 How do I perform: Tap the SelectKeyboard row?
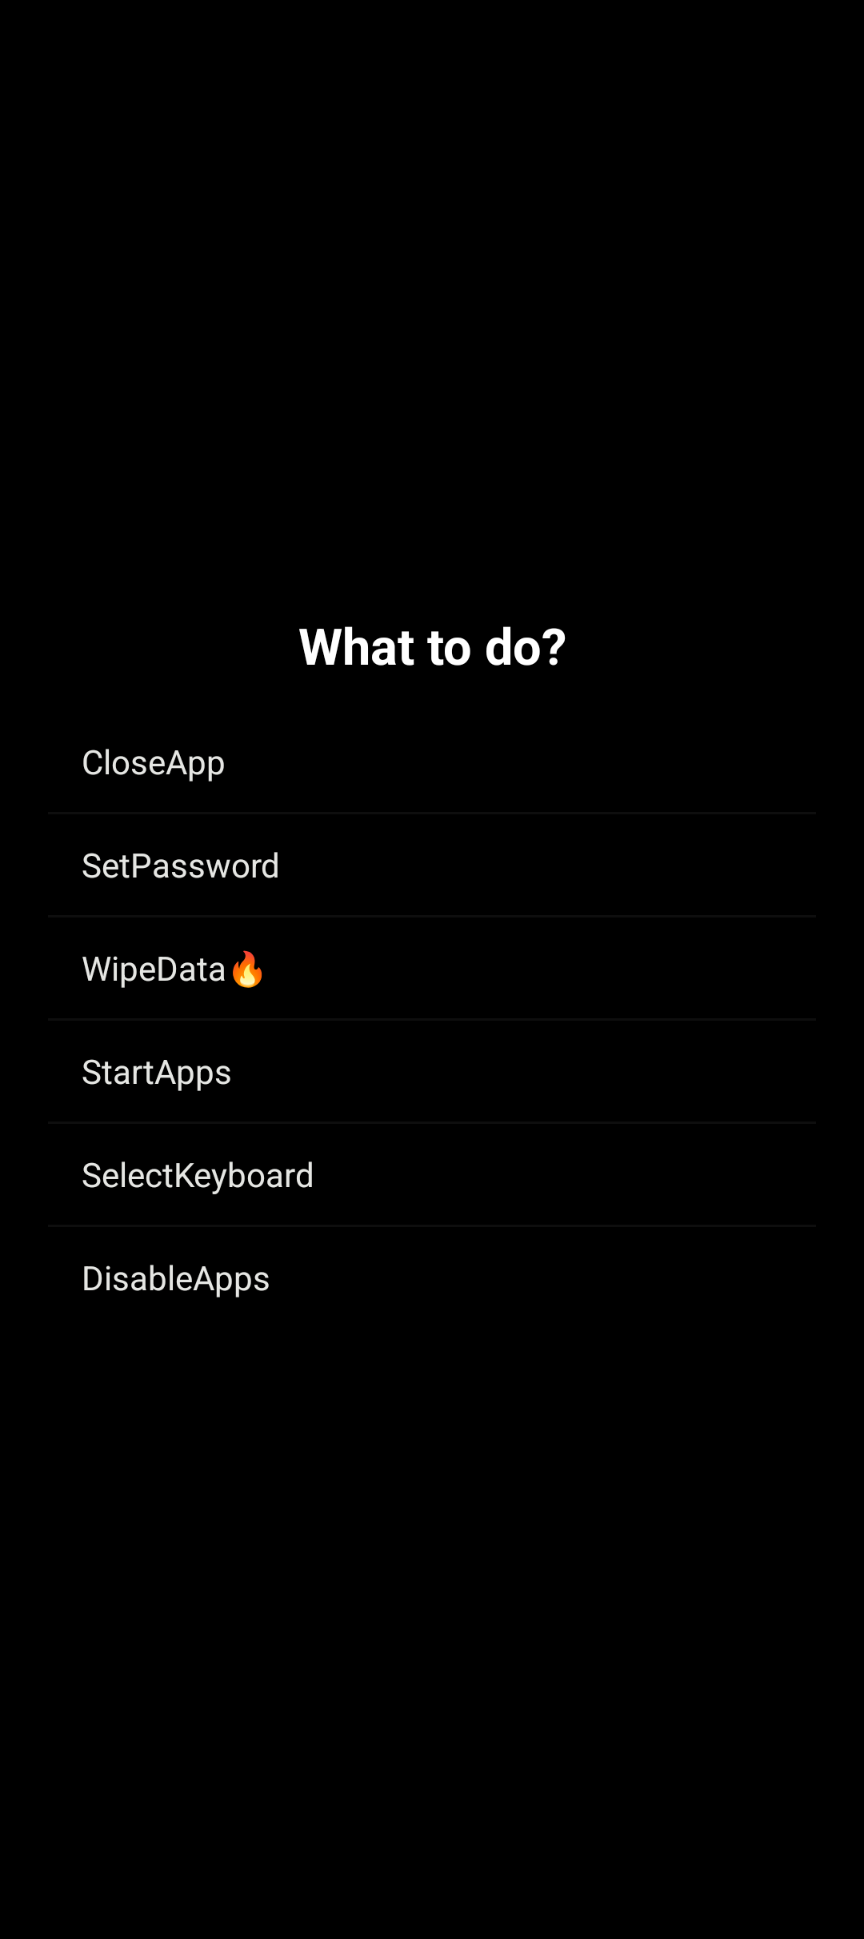pos(432,1175)
